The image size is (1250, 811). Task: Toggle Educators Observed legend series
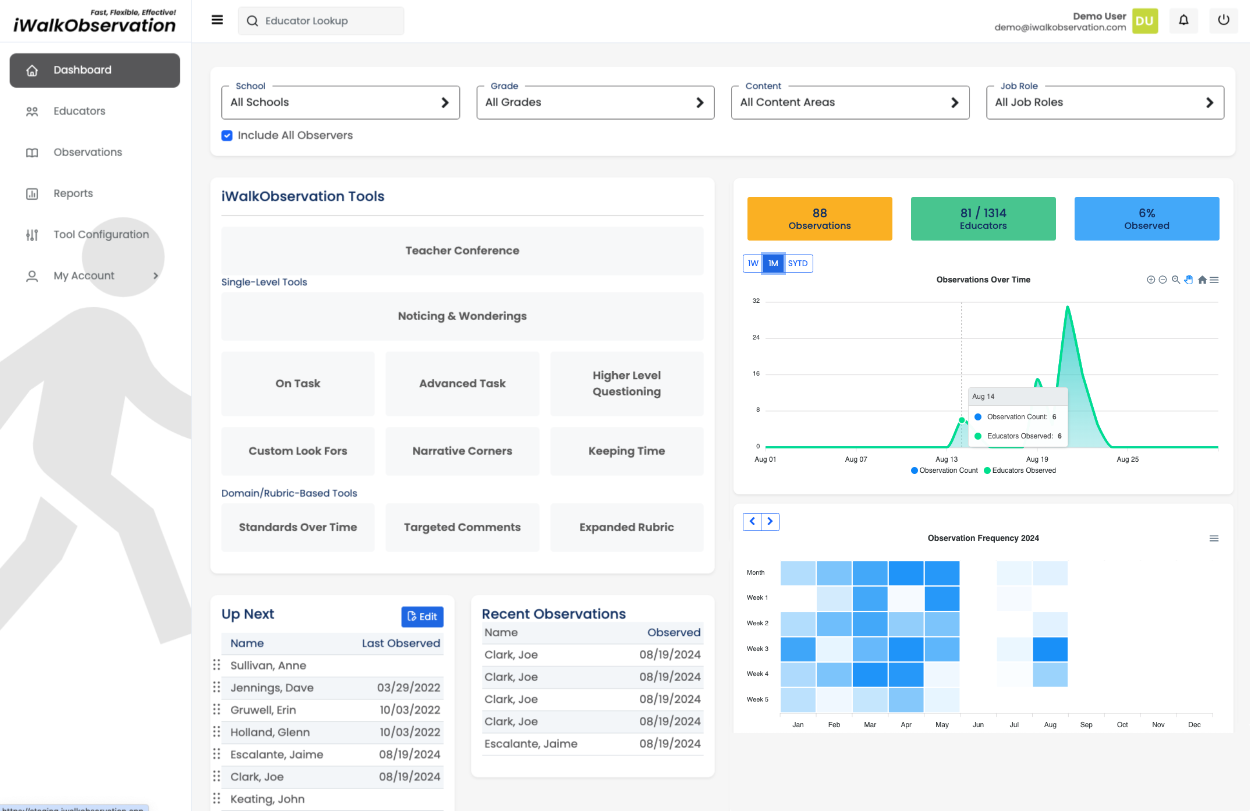click(x=1020, y=470)
